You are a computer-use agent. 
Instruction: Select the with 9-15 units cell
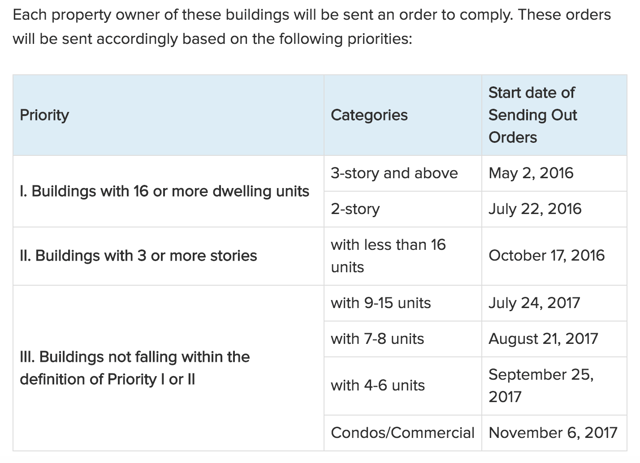click(402, 303)
